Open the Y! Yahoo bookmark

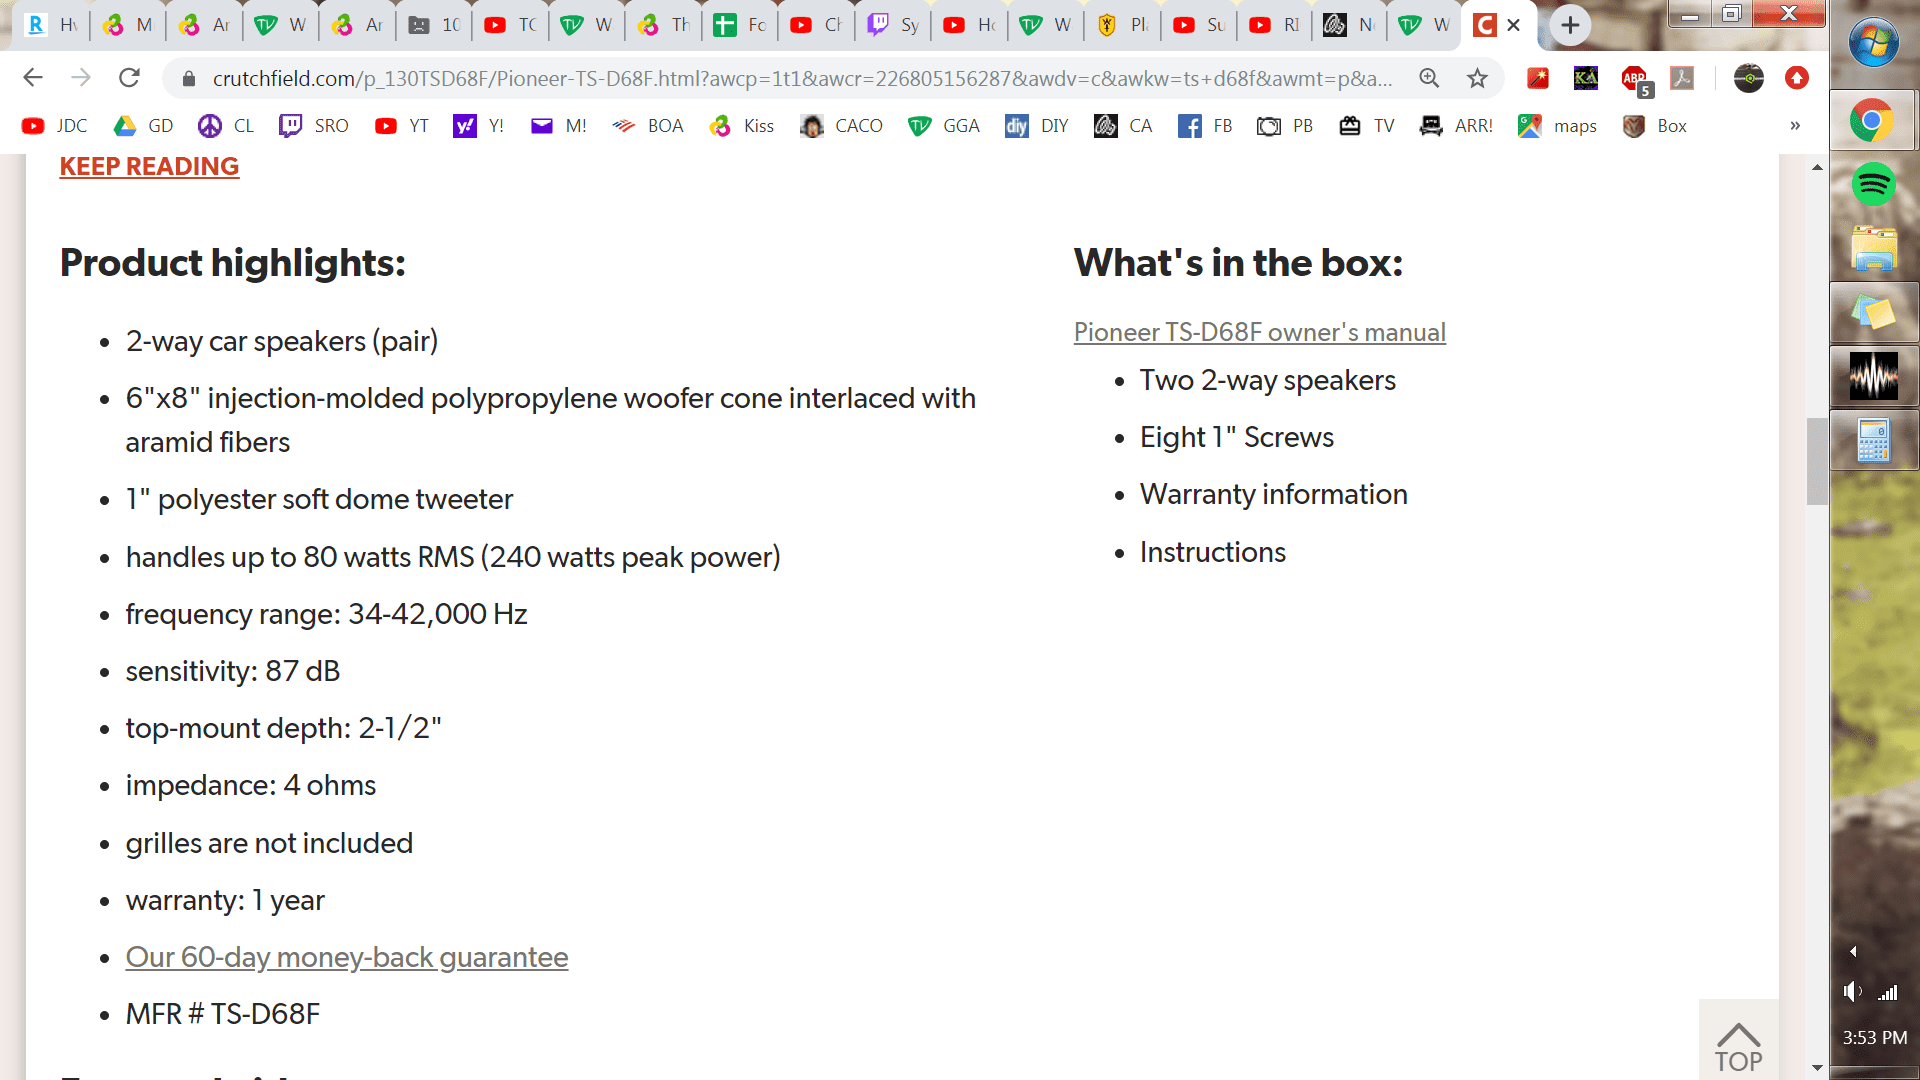click(x=479, y=126)
